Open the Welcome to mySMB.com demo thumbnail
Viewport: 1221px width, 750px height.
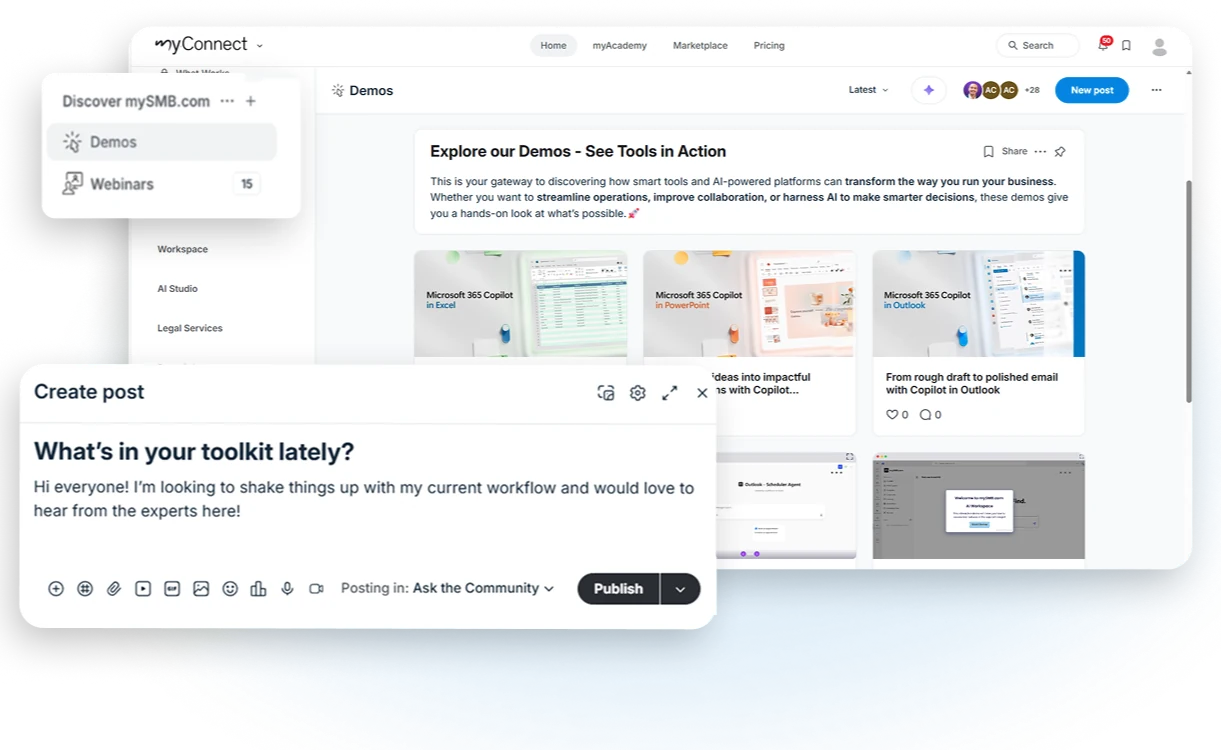click(x=979, y=505)
